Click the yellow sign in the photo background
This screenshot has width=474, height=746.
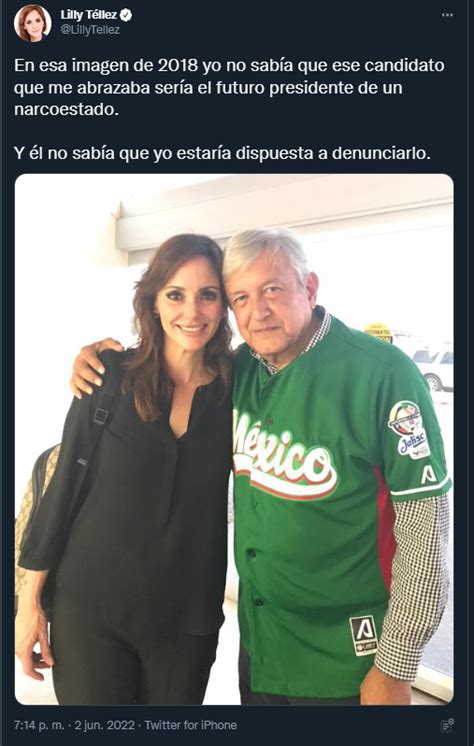378,333
